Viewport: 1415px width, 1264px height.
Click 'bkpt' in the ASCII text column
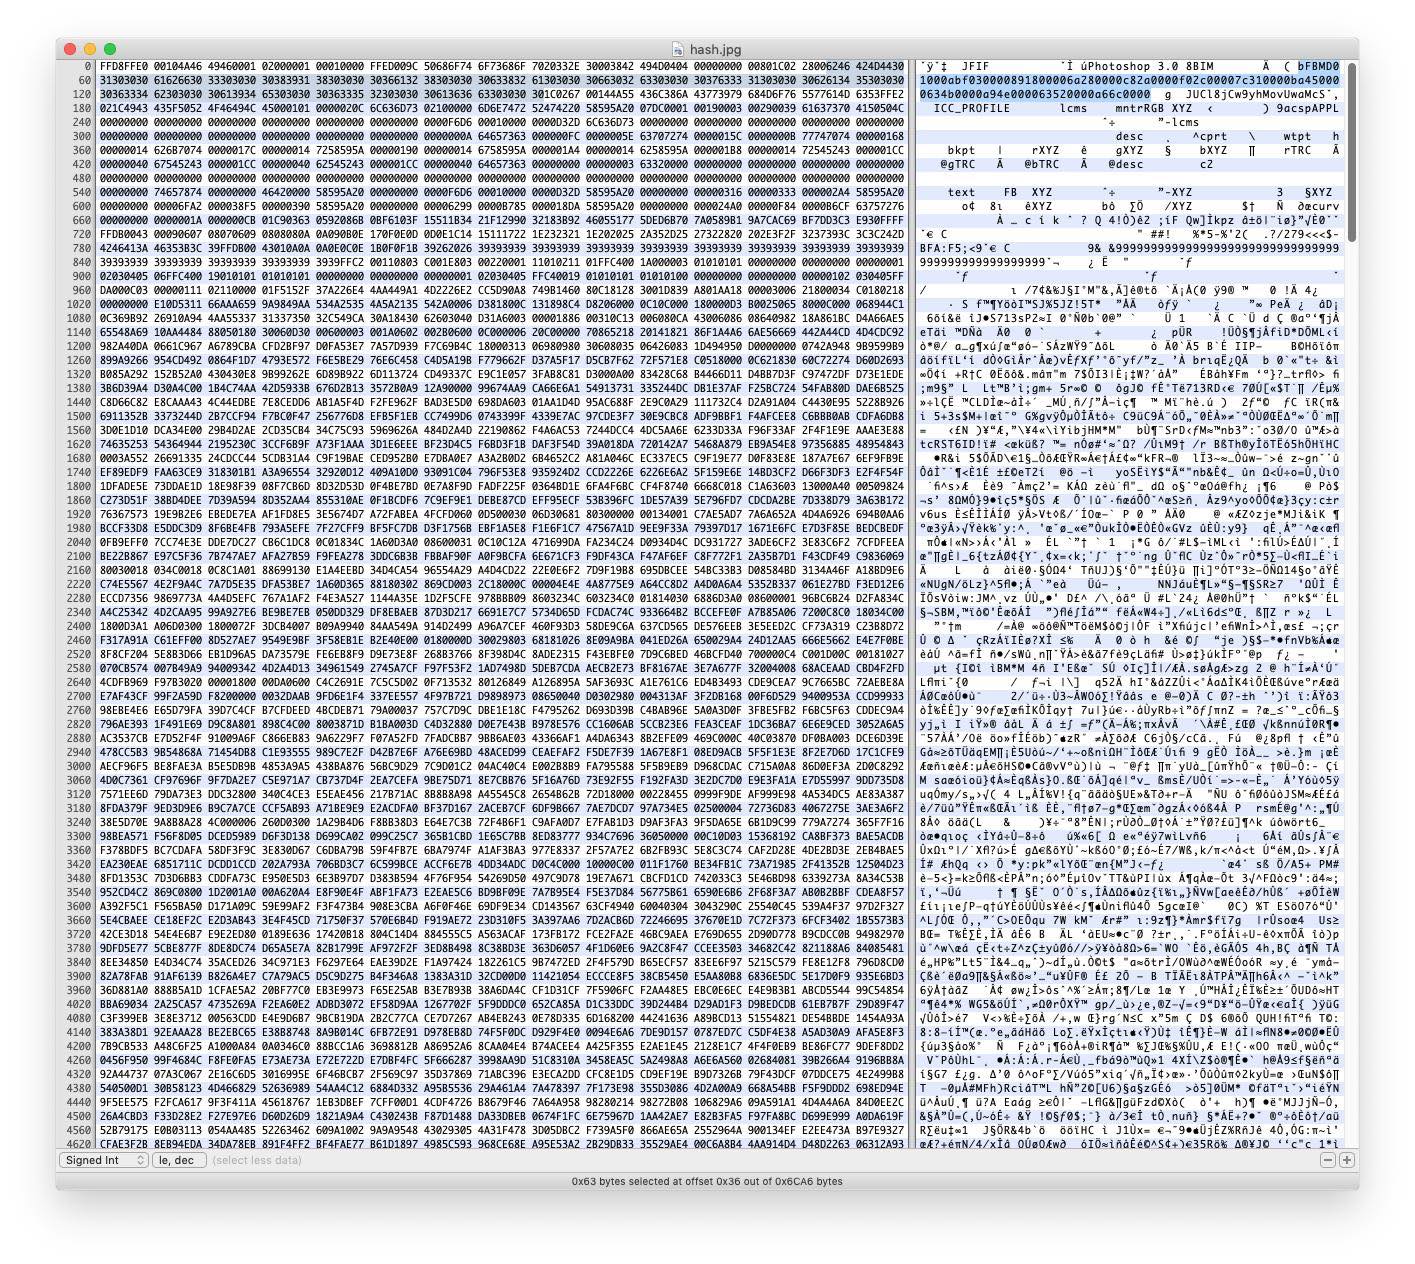pyautogui.click(x=961, y=151)
